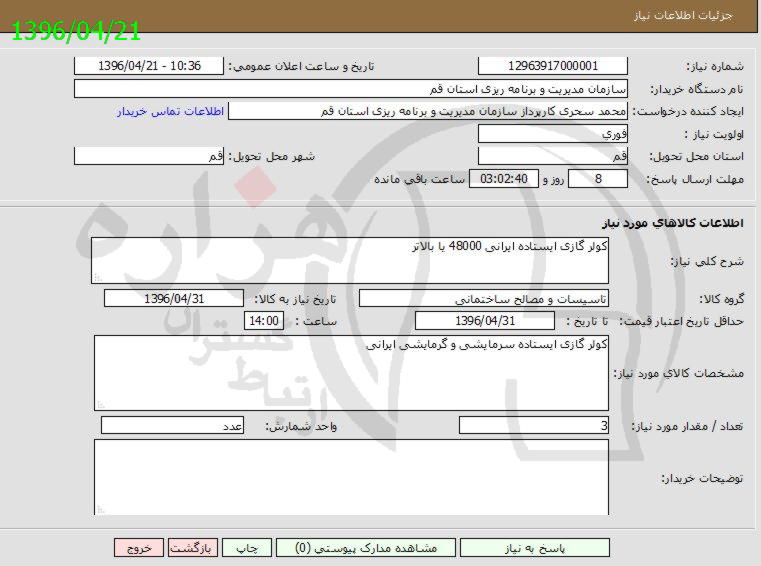761x566 pixels.
Task: Click the بازگشت back button
Action: [193, 548]
